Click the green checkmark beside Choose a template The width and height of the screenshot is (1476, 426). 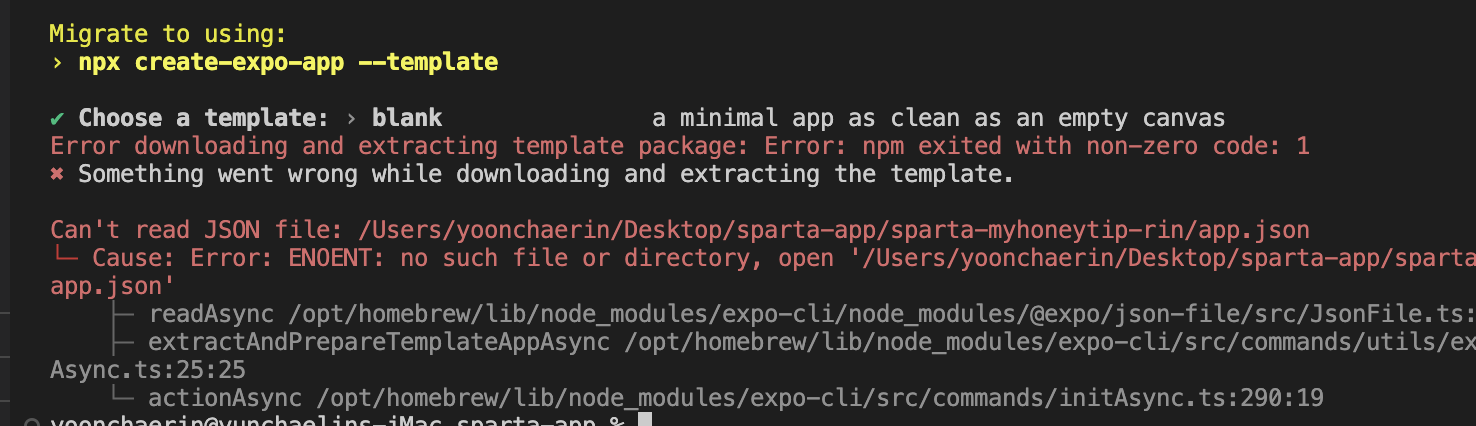[x=57, y=118]
